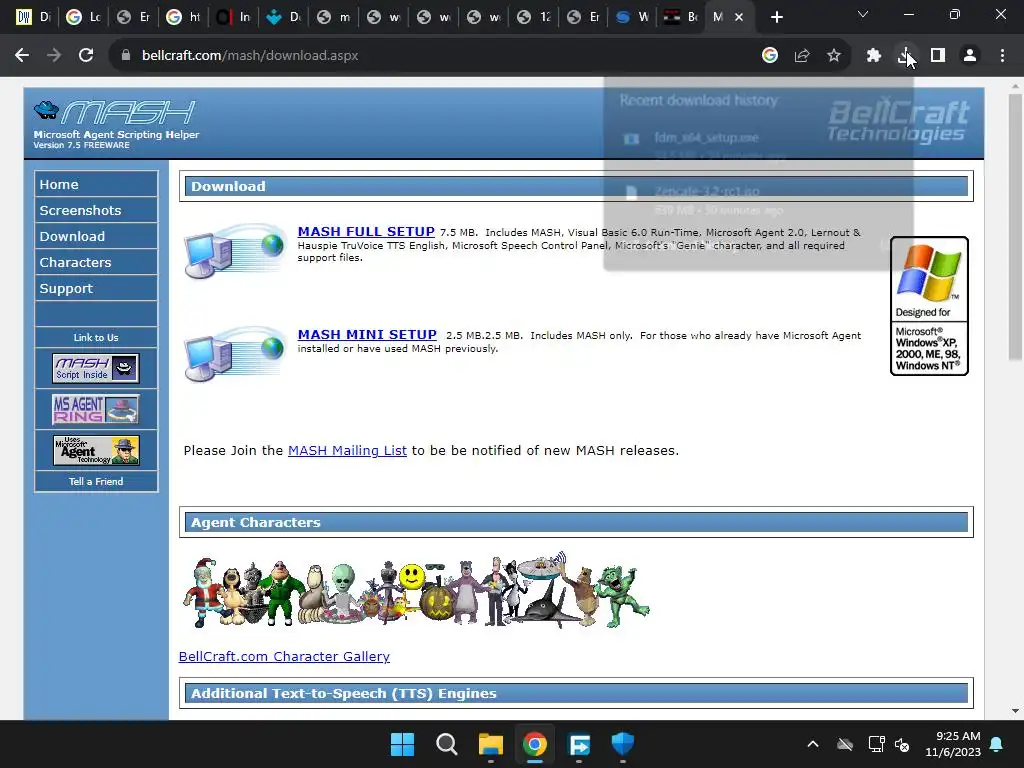The height and width of the screenshot is (768, 1024).
Task: Open the blue arrow app in taskbar
Action: [x=579, y=744]
